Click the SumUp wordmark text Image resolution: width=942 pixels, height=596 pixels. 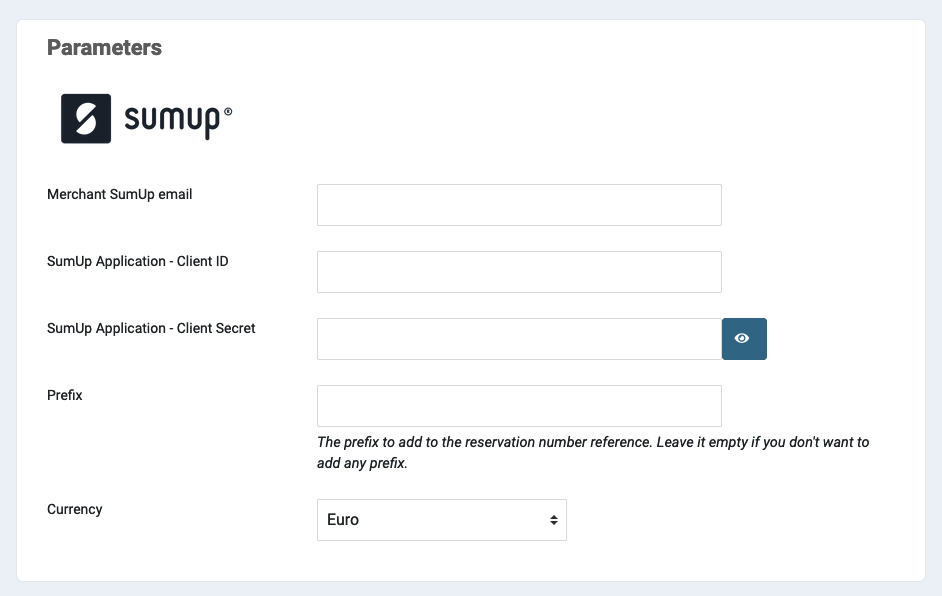(171, 121)
